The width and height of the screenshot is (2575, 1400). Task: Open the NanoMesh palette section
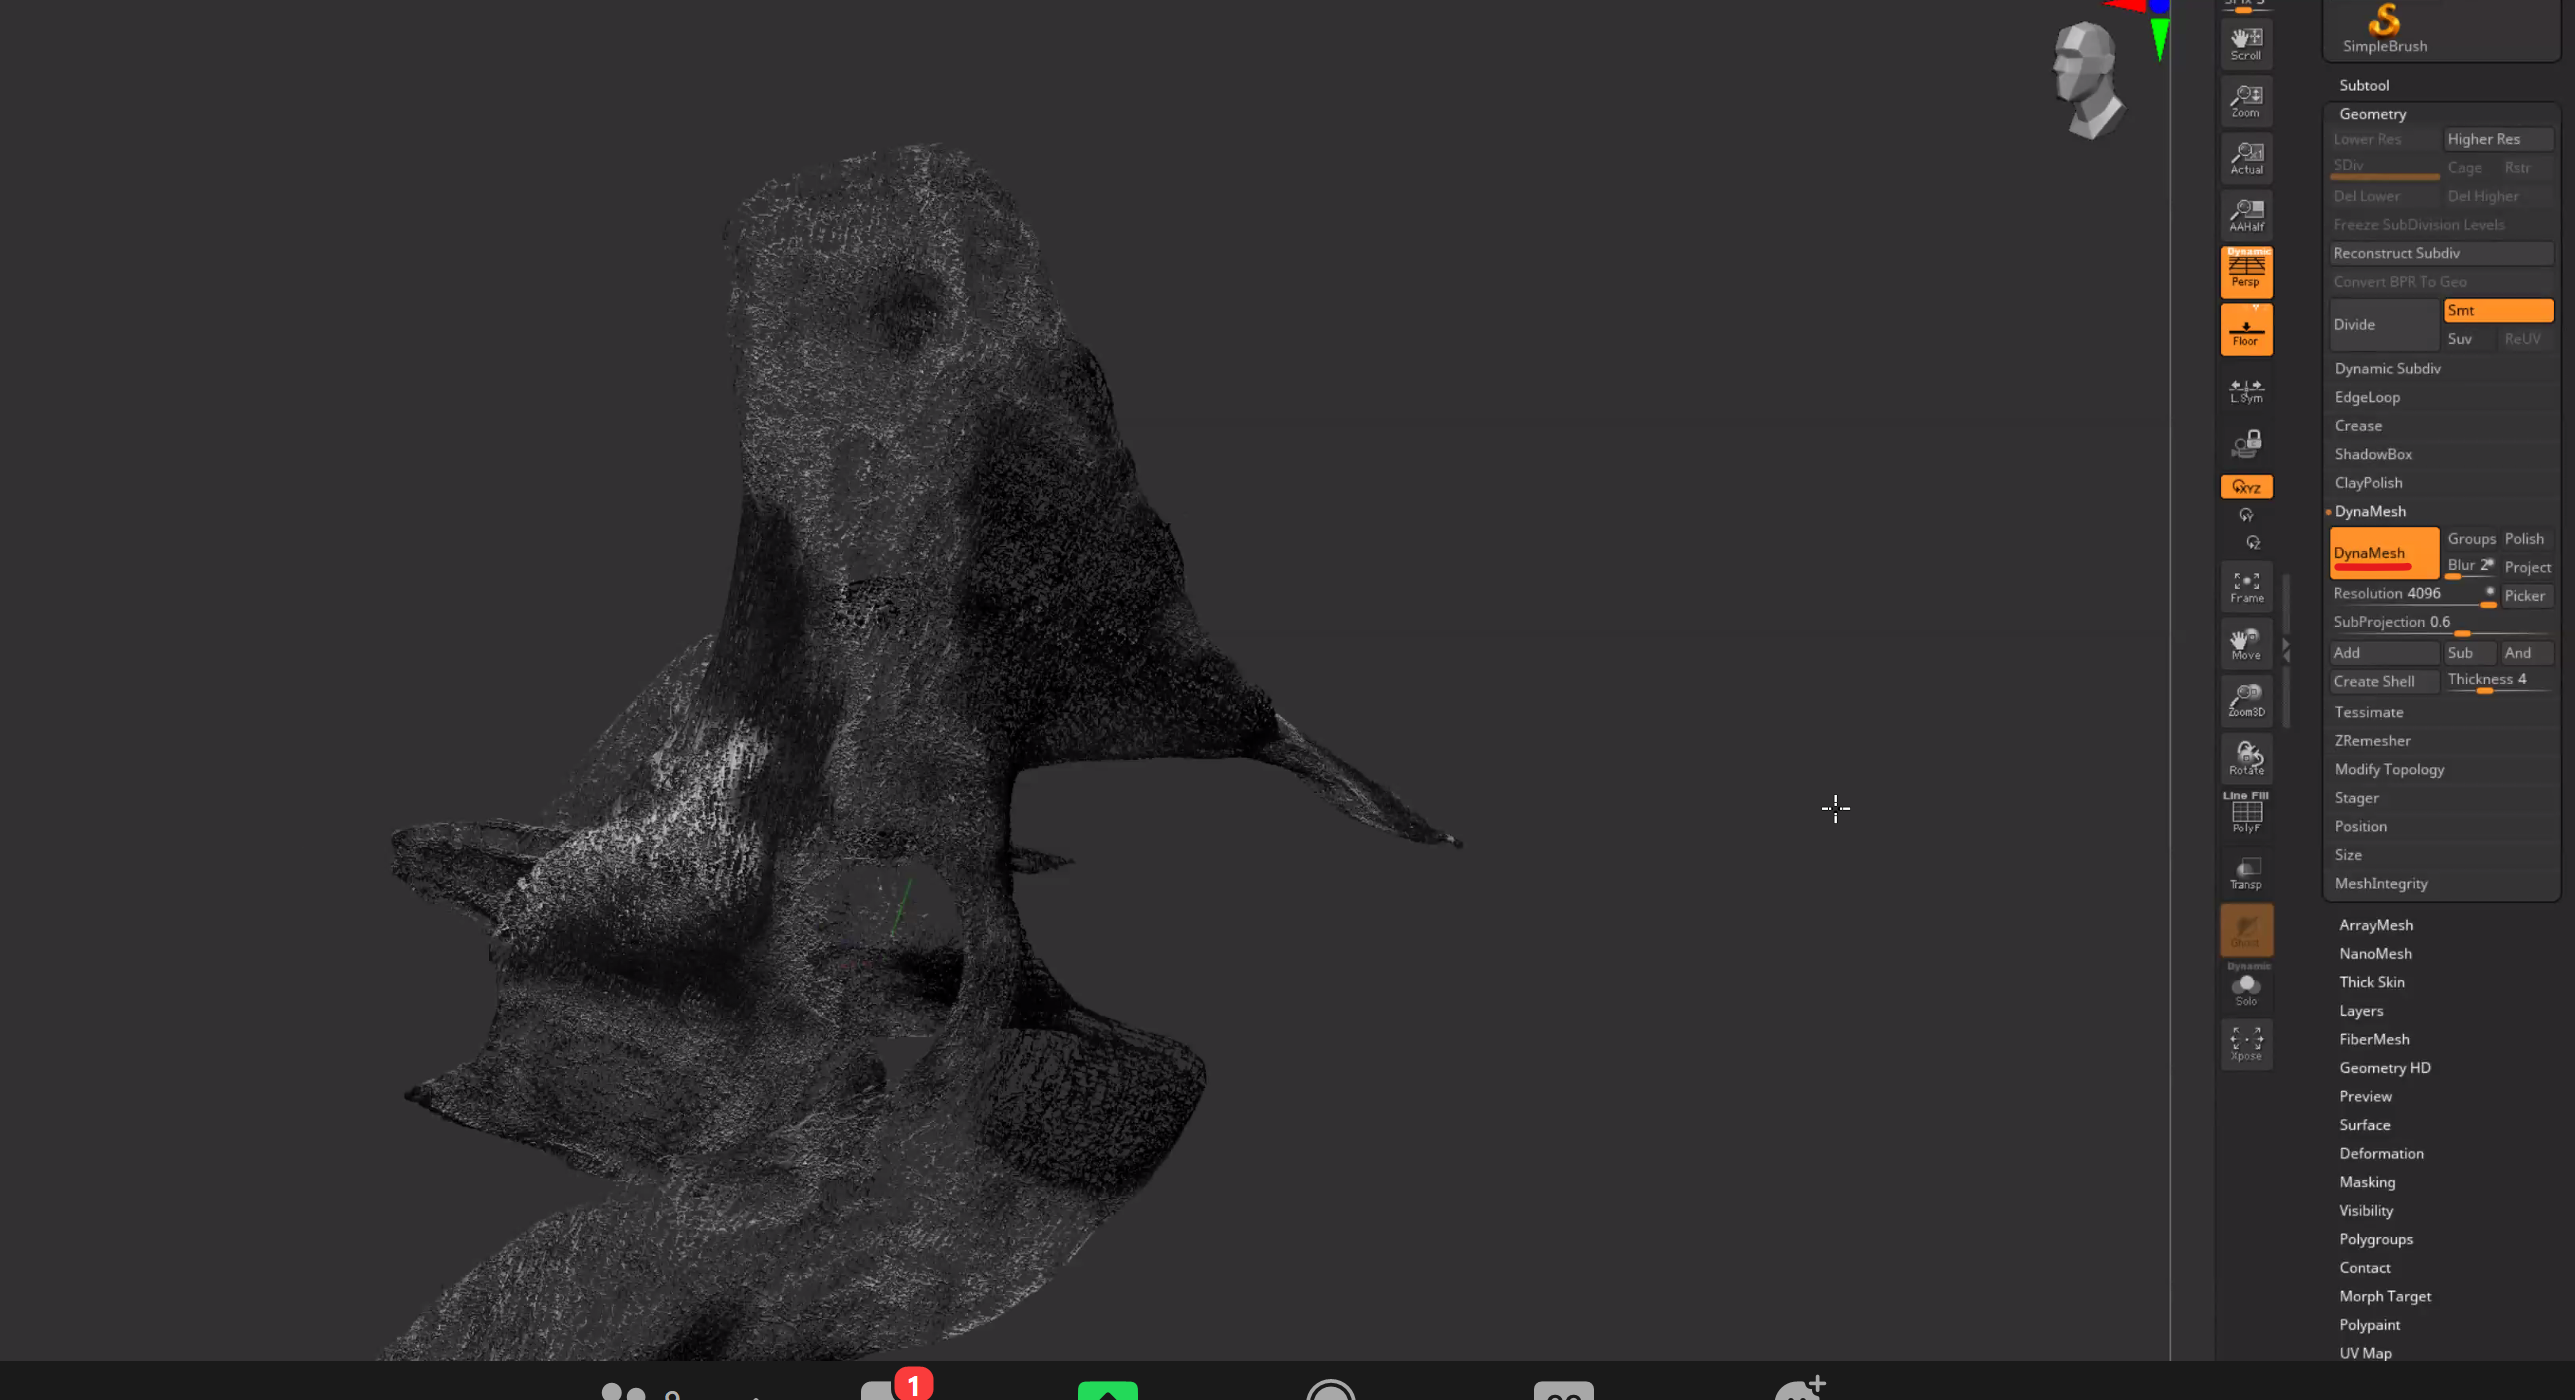click(2375, 954)
